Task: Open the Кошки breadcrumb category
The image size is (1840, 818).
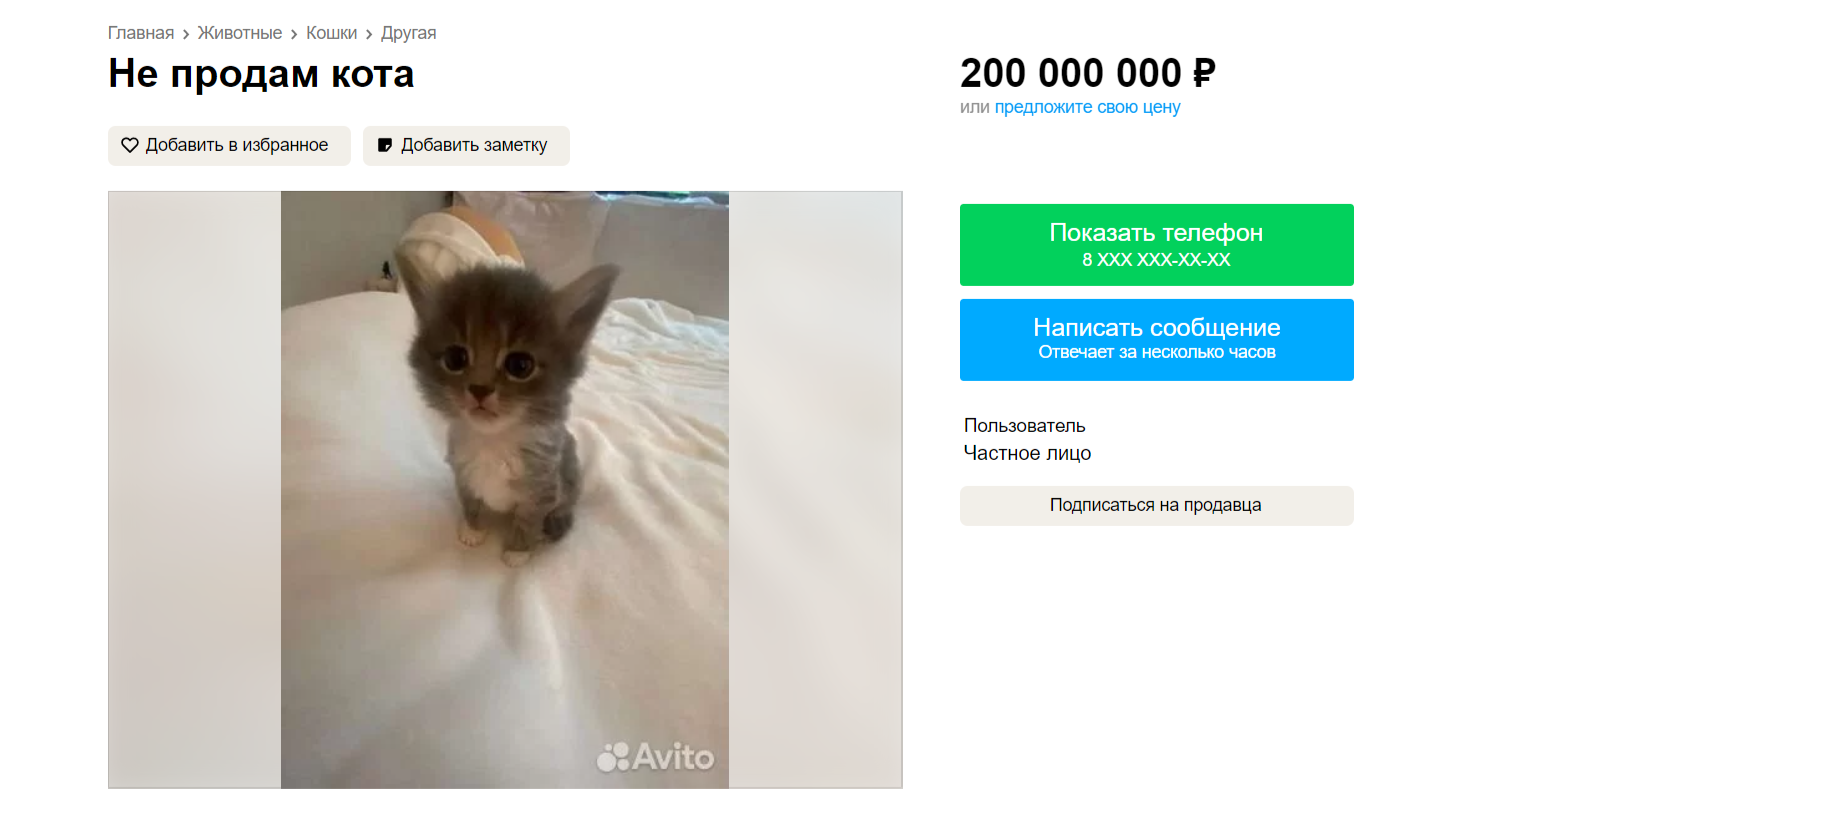Action: click(331, 33)
